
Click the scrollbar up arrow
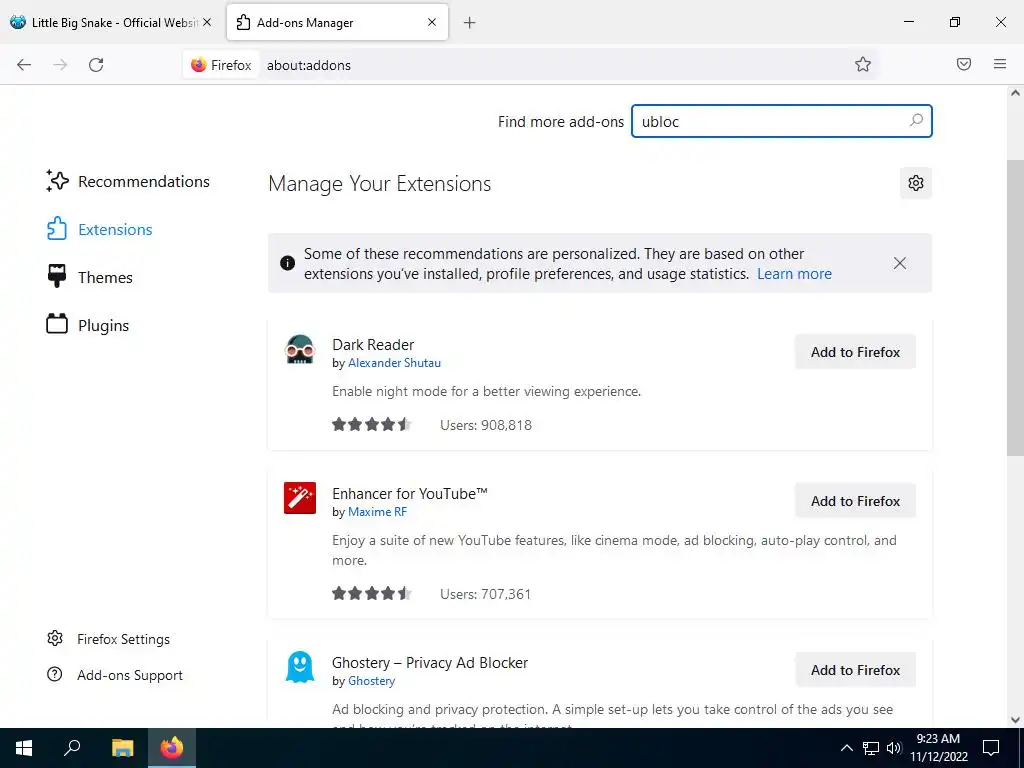pyautogui.click(x=1015, y=93)
